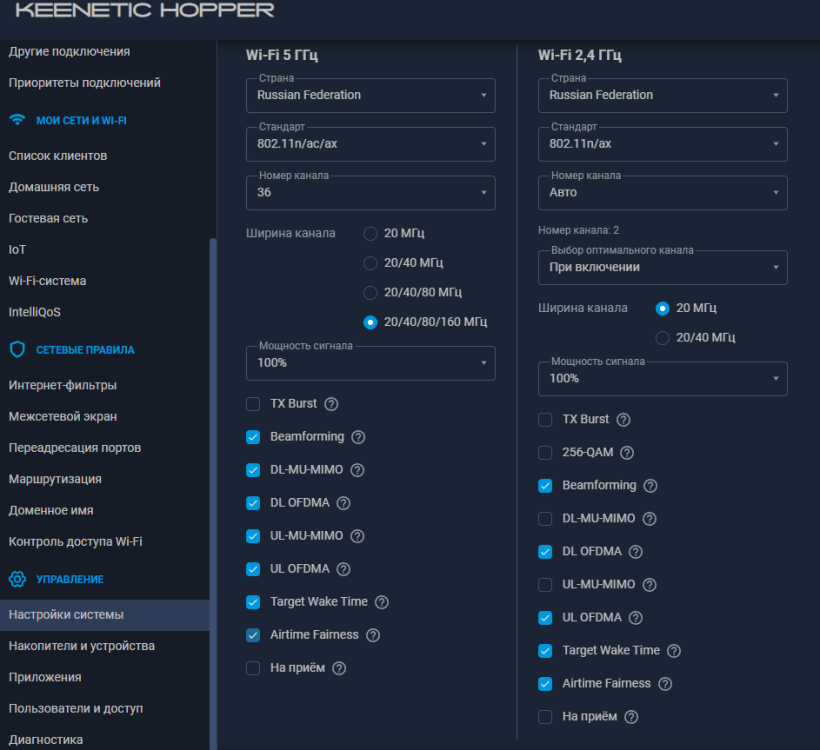Disable Beamforming on Wi-Fi 2,4 ГГц

pos(545,486)
